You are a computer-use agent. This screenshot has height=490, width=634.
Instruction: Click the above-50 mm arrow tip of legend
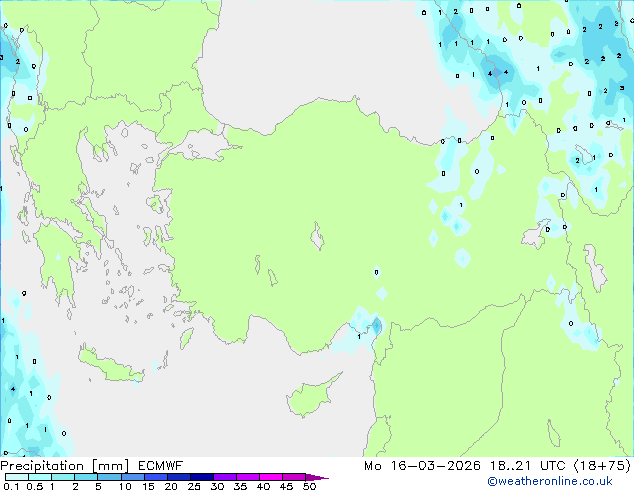317,477
